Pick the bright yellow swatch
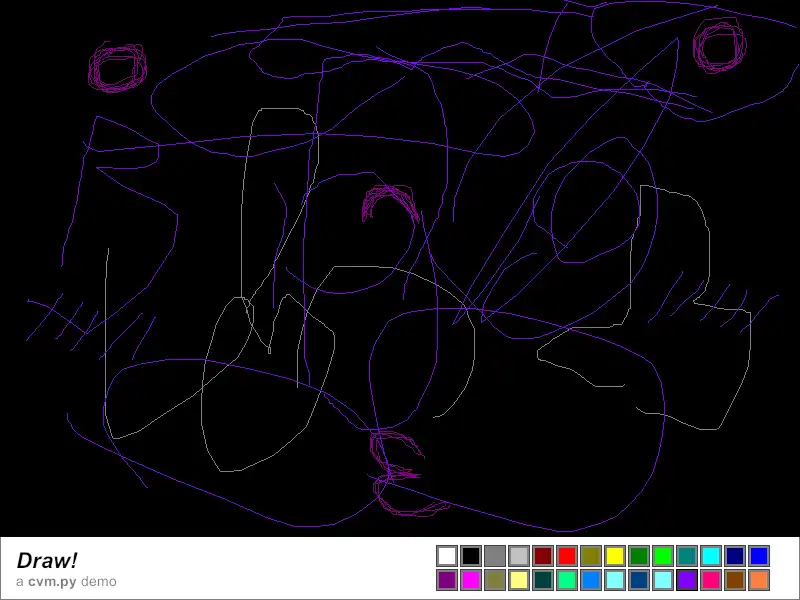The width and height of the screenshot is (800, 600). coord(615,556)
